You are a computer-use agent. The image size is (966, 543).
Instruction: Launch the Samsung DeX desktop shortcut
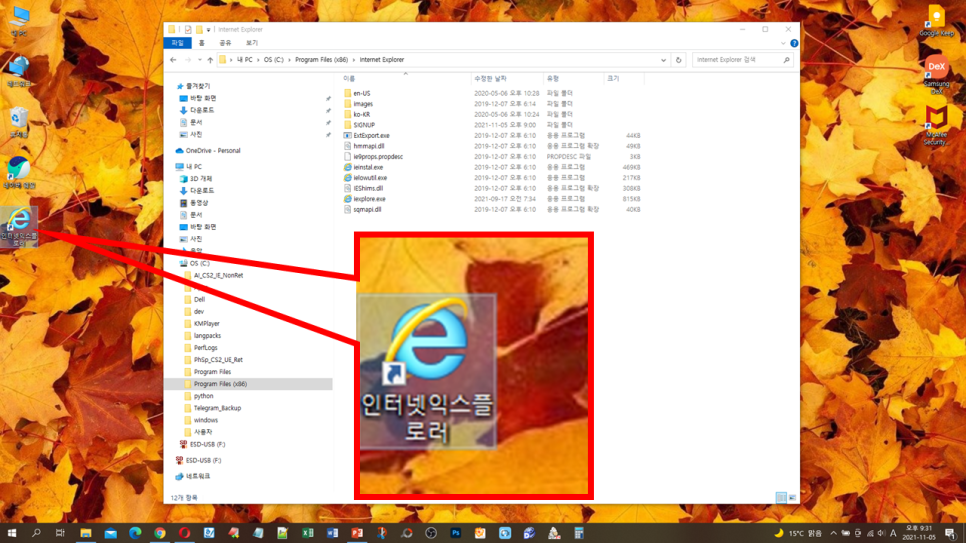tap(936, 75)
